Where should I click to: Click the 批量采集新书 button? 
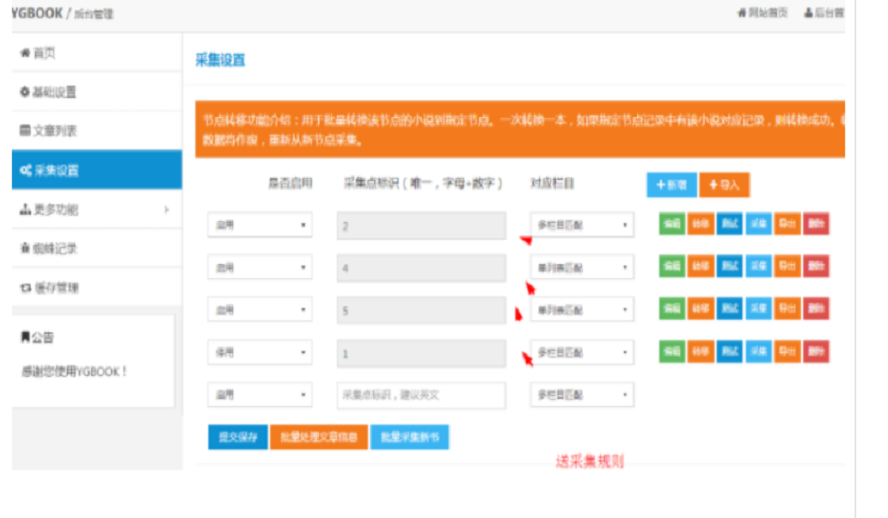click(x=409, y=438)
